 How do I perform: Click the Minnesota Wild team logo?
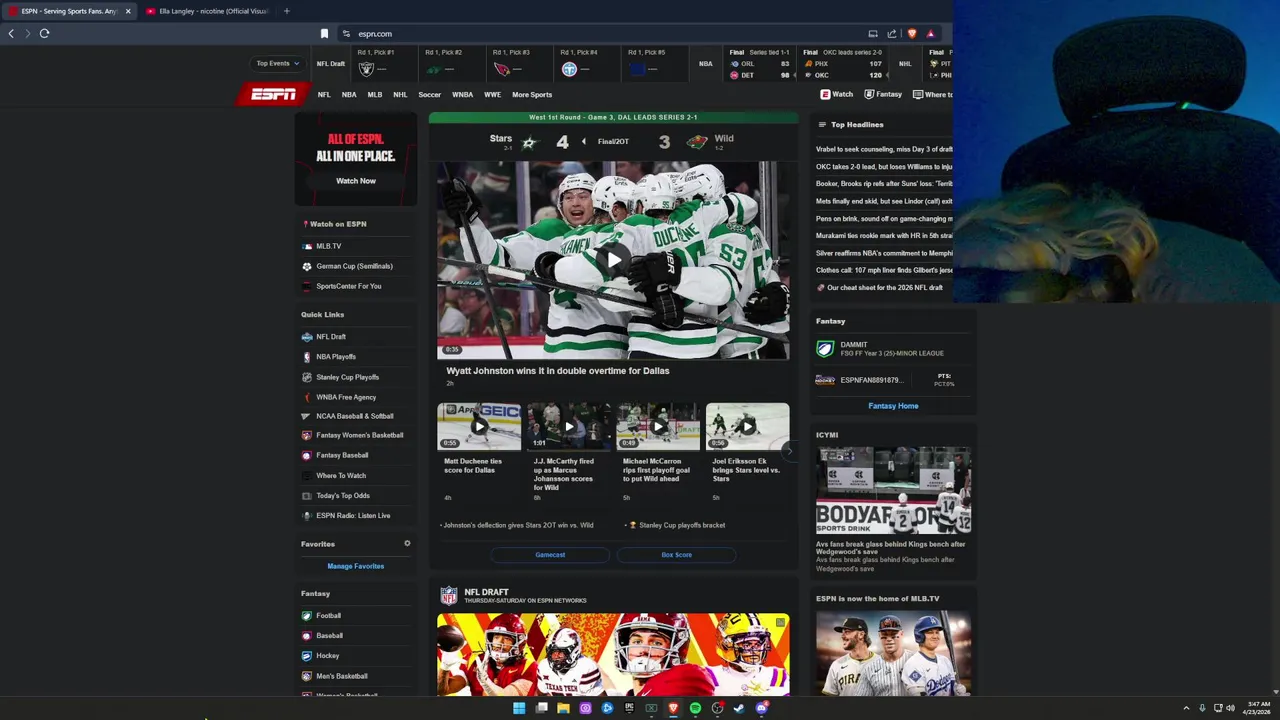pos(697,142)
